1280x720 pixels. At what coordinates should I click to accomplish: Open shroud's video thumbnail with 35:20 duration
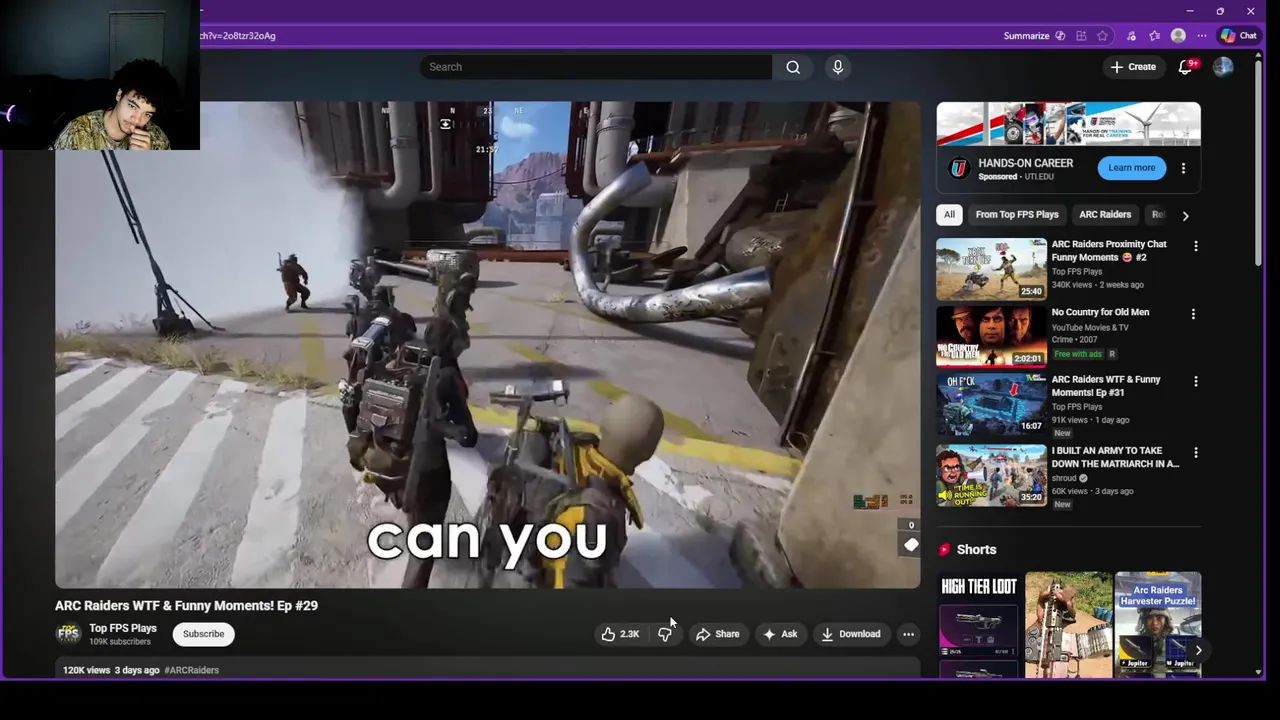click(x=991, y=476)
